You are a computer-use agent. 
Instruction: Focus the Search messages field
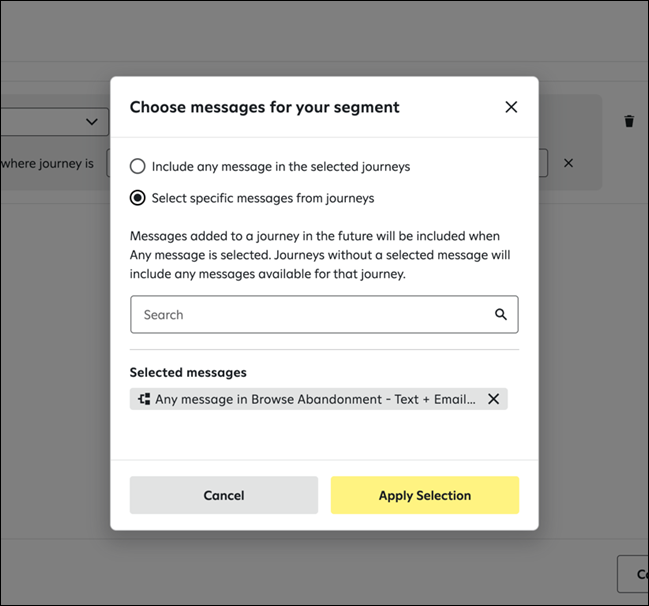coord(324,315)
